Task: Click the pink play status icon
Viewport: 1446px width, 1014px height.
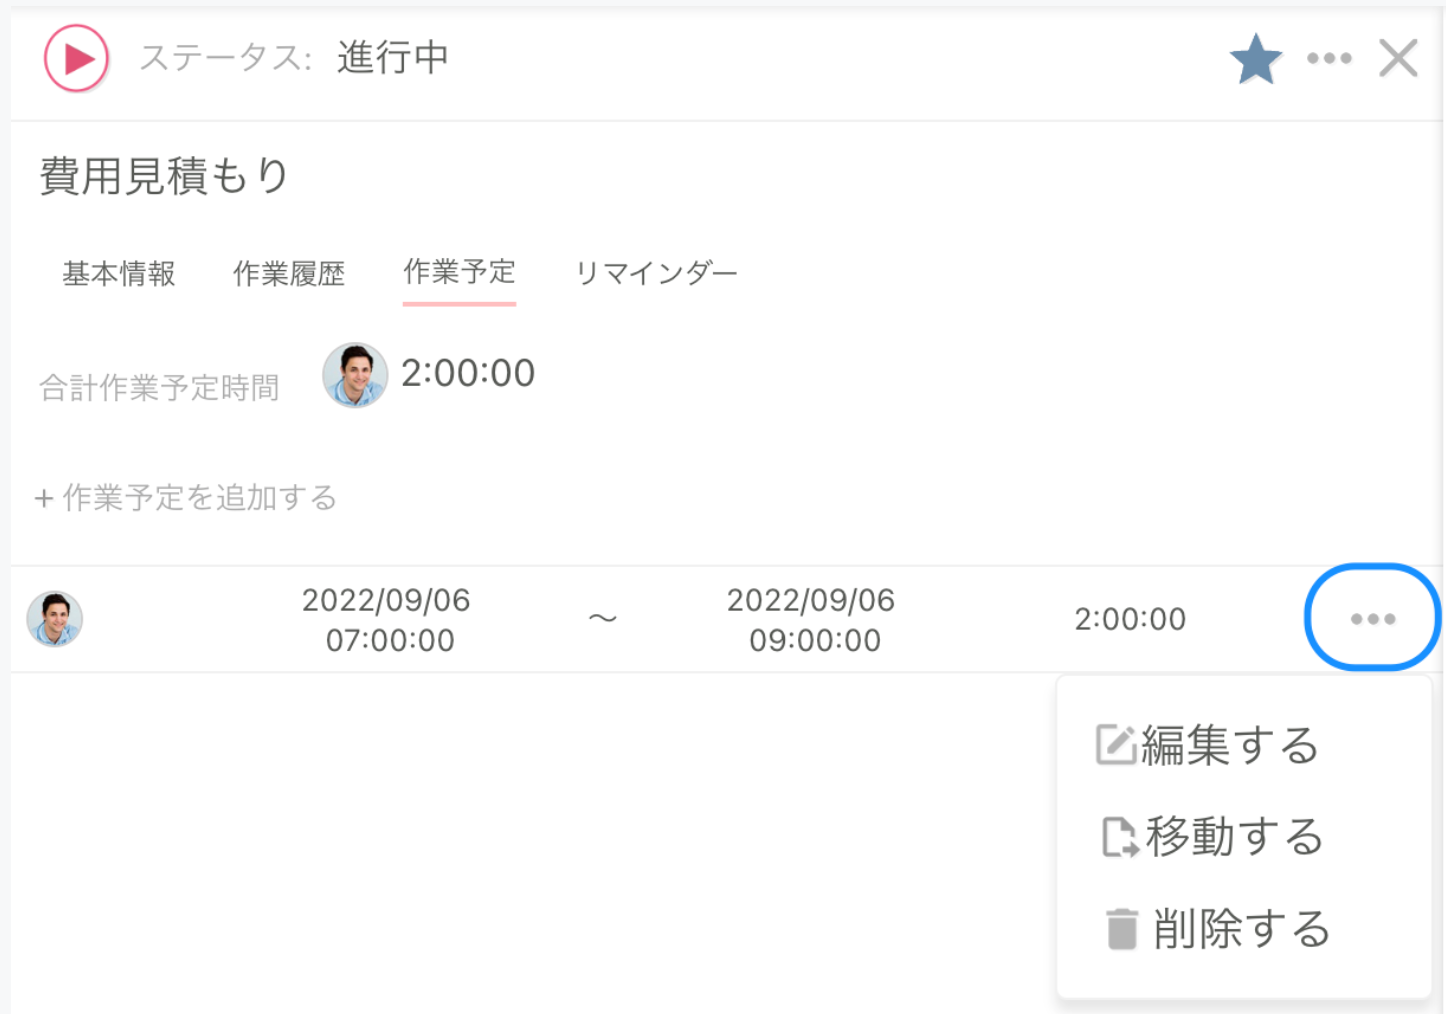Action: [75, 59]
